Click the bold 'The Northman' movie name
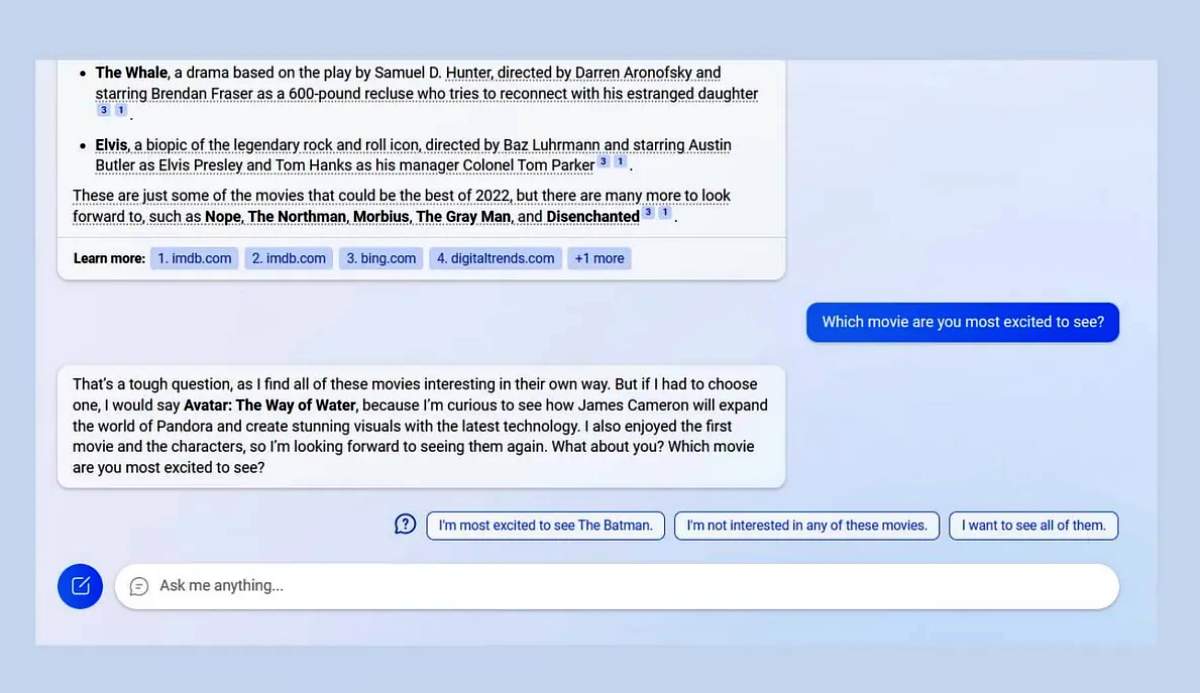Screen dimensions: 1200x693 (x=297, y=216)
